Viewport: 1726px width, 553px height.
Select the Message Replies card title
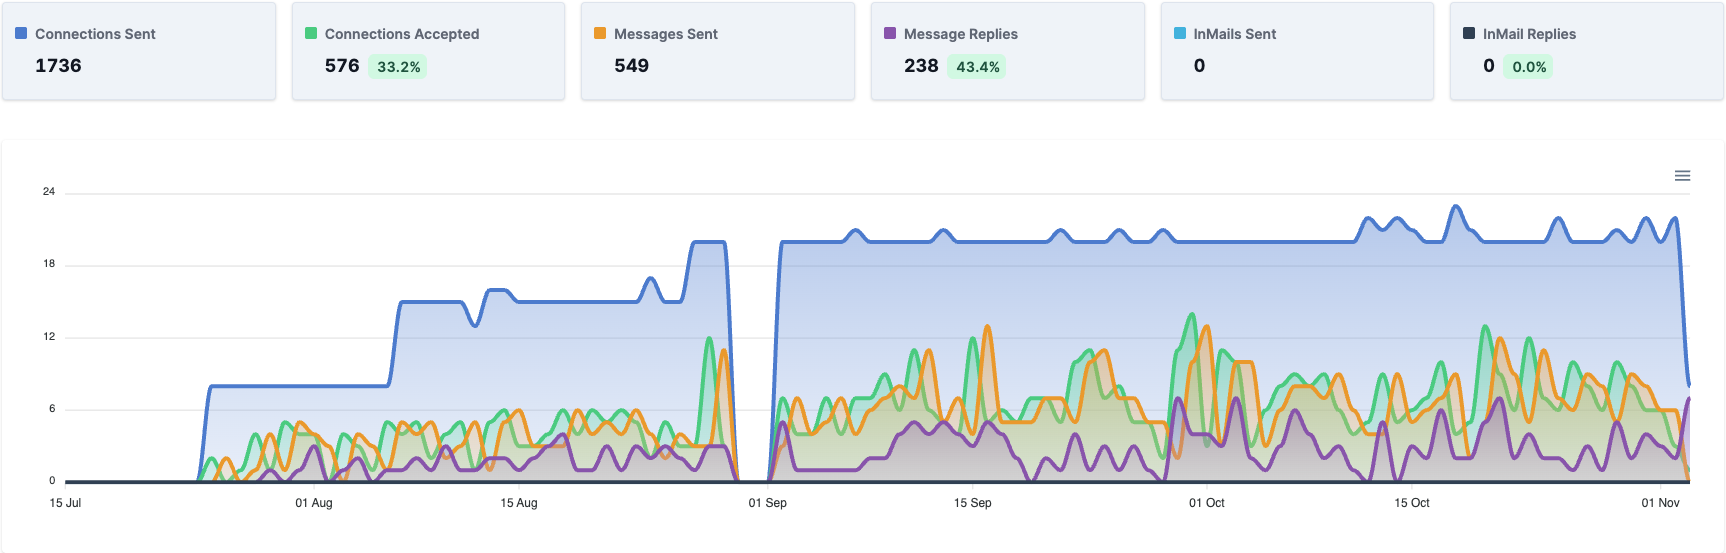tap(960, 34)
